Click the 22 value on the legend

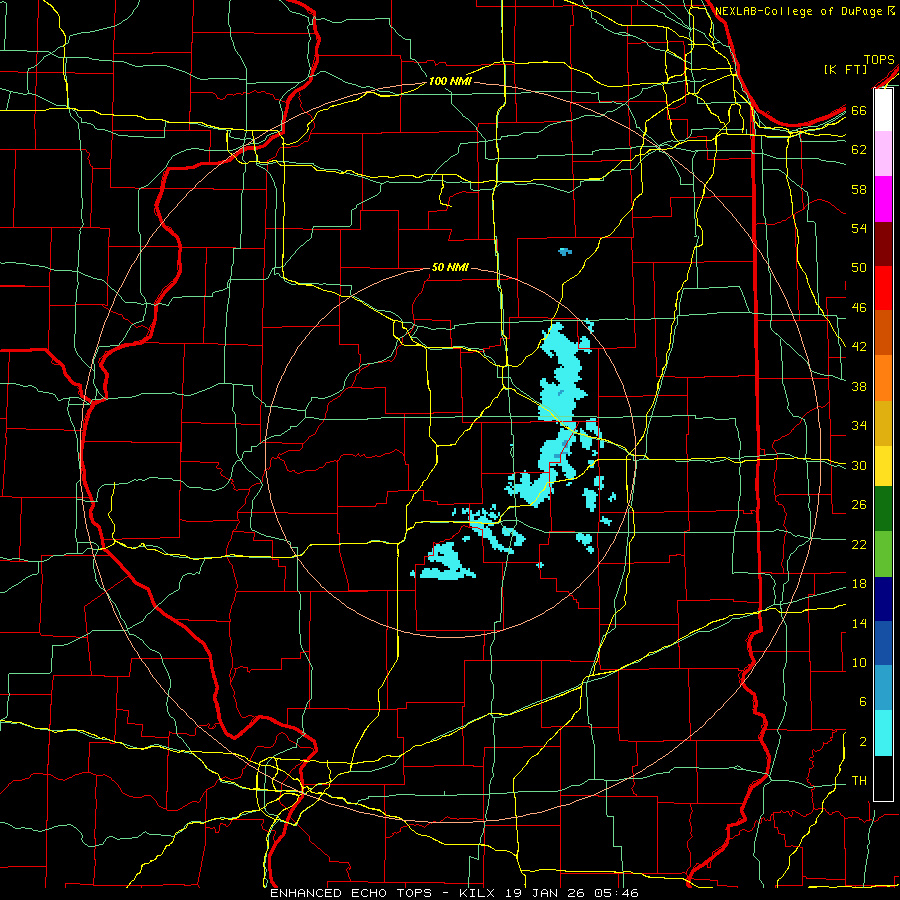click(859, 544)
